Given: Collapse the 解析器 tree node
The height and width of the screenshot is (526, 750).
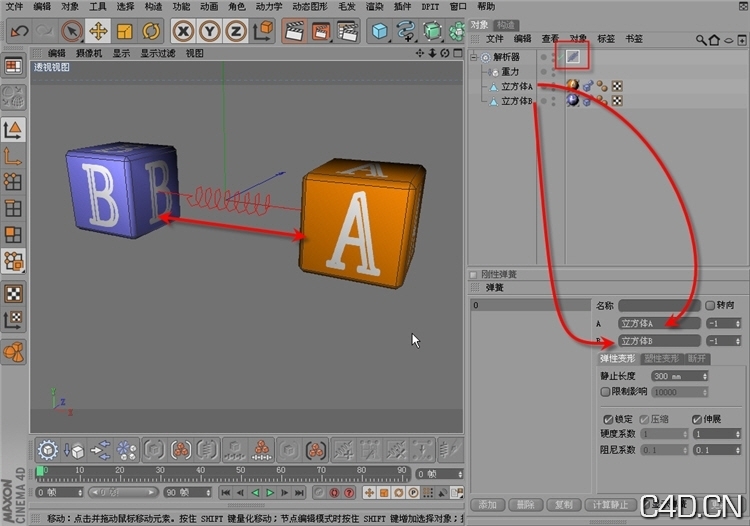Looking at the screenshot, I should pyautogui.click(x=474, y=57).
